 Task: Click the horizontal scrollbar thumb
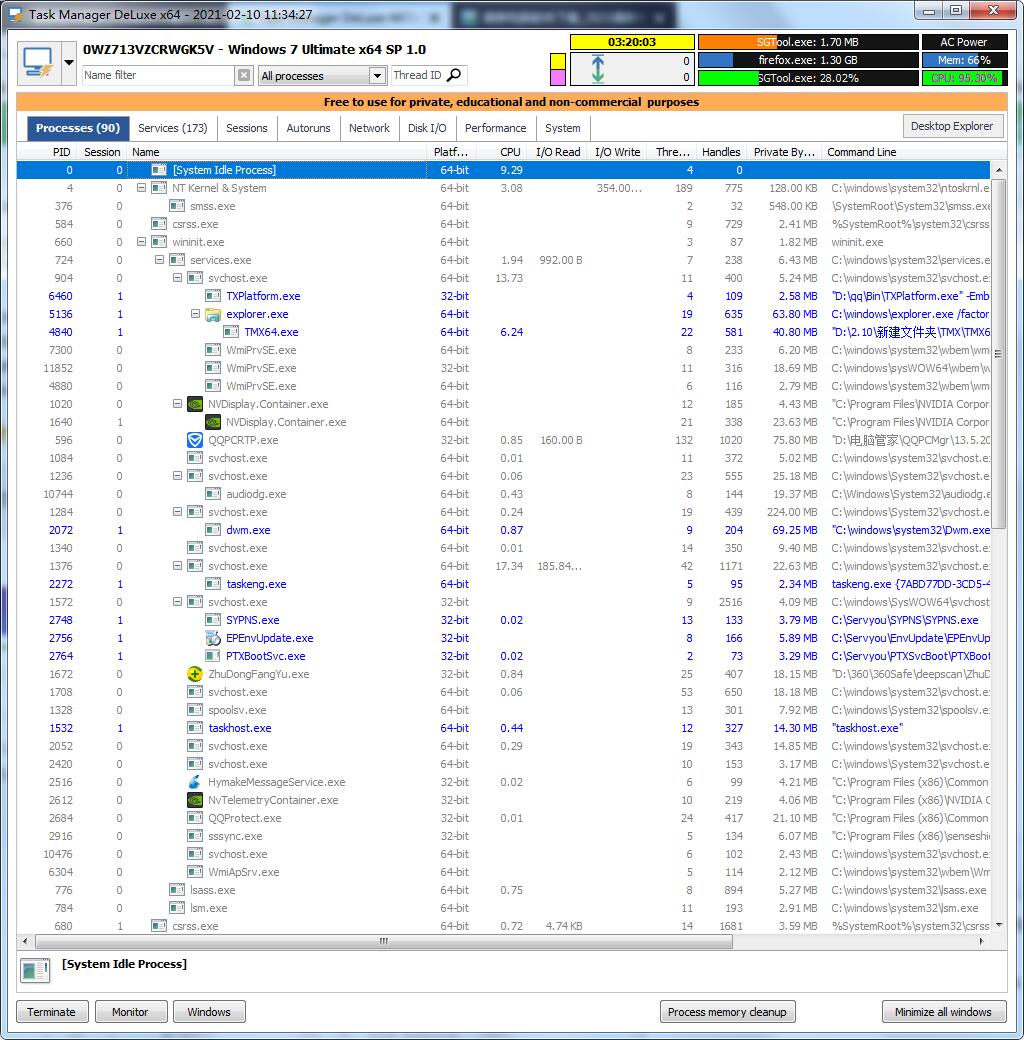tap(384, 941)
